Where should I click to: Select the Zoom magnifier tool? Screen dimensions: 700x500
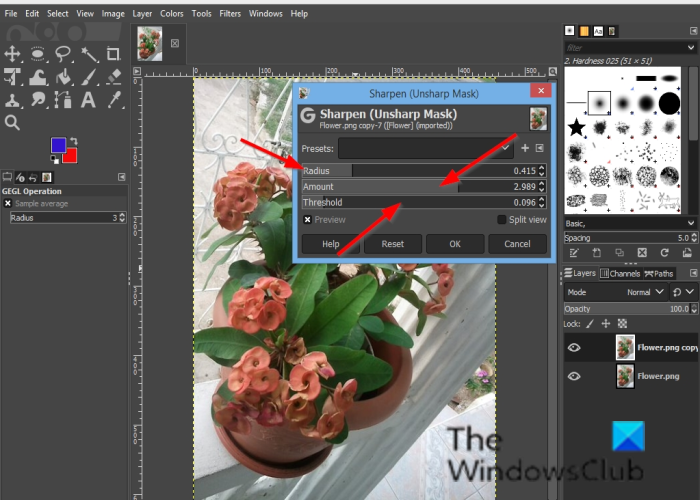(13, 123)
